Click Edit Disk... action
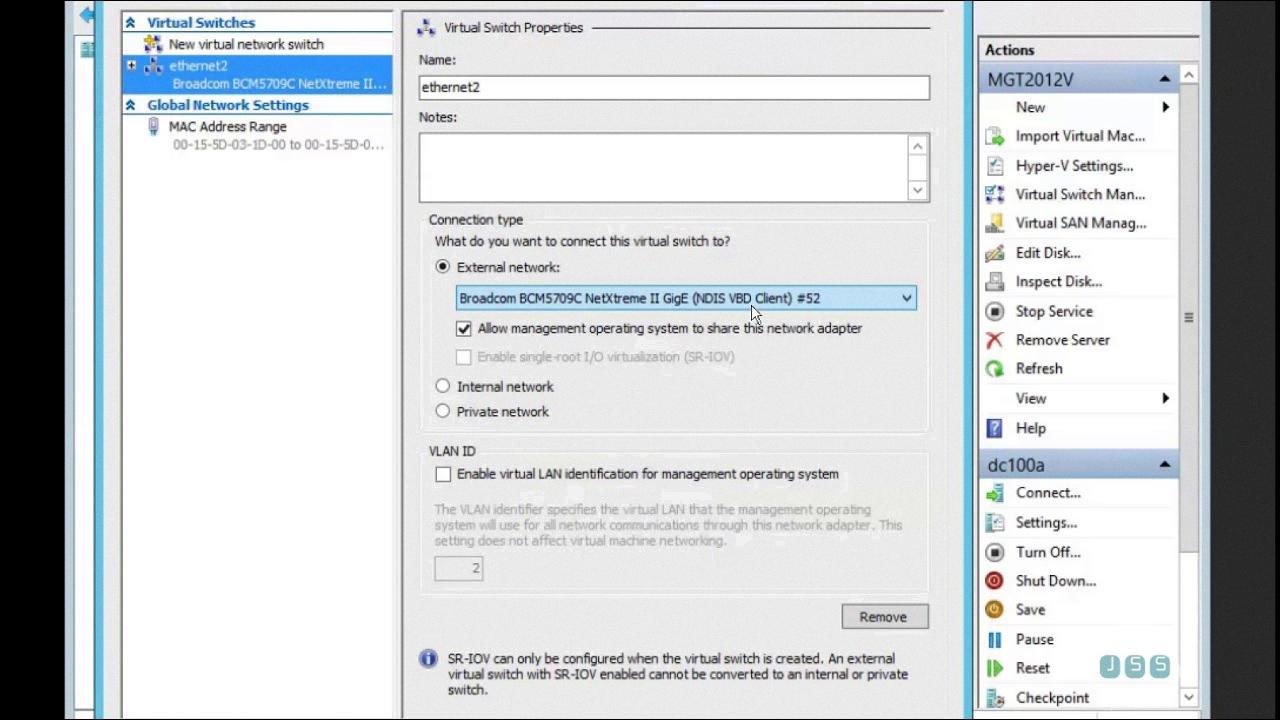The width and height of the screenshot is (1280, 720). (x=1048, y=253)
